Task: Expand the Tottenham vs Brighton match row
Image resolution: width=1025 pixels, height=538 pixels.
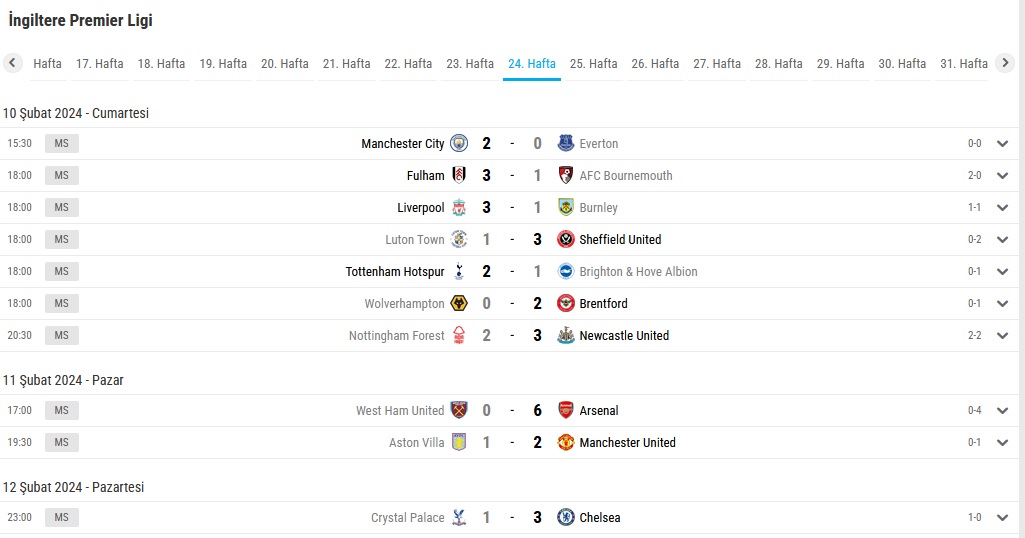Action: (1002, 271)
